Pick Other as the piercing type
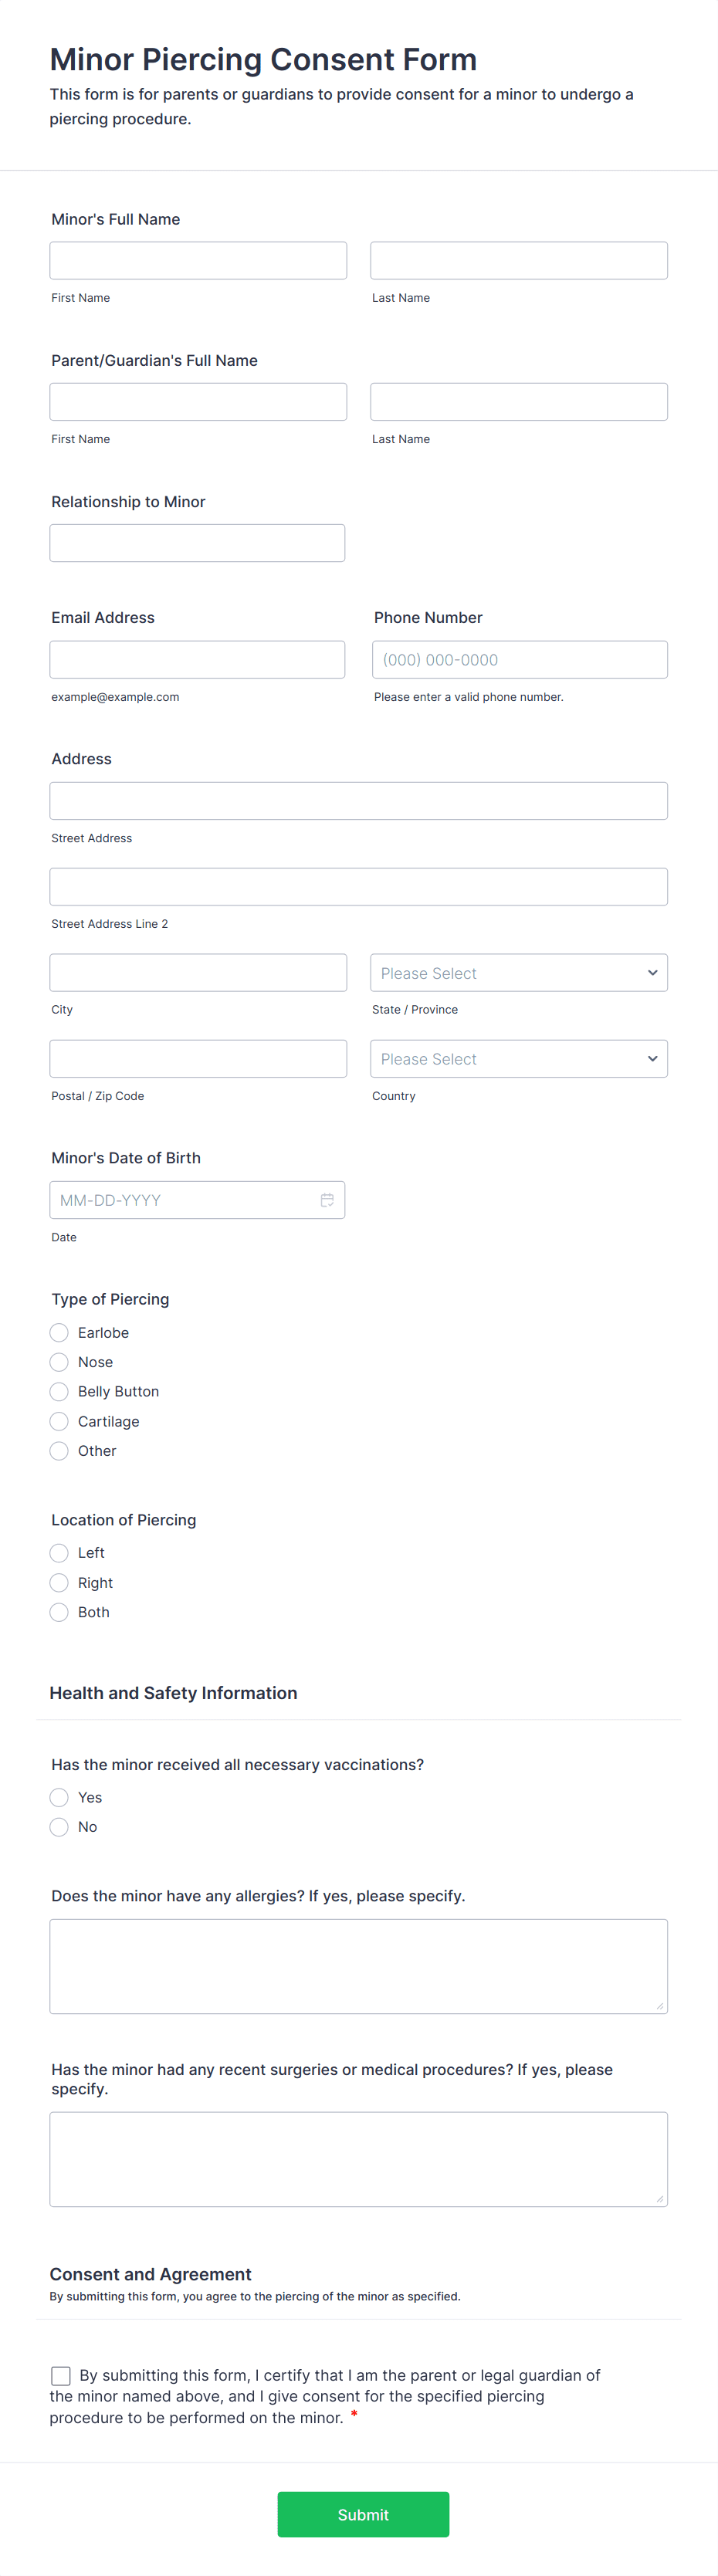 [59, 1450]
